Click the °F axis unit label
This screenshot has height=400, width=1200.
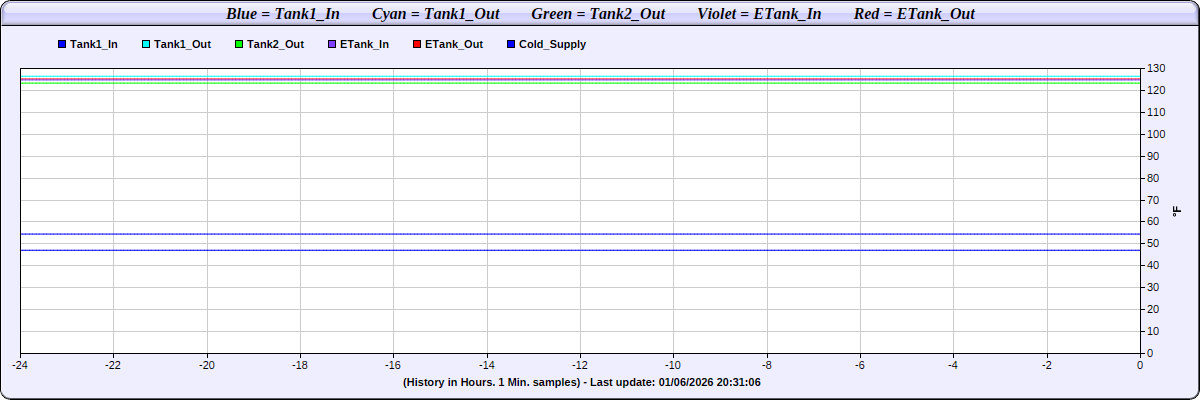[x=1177, y=211]
